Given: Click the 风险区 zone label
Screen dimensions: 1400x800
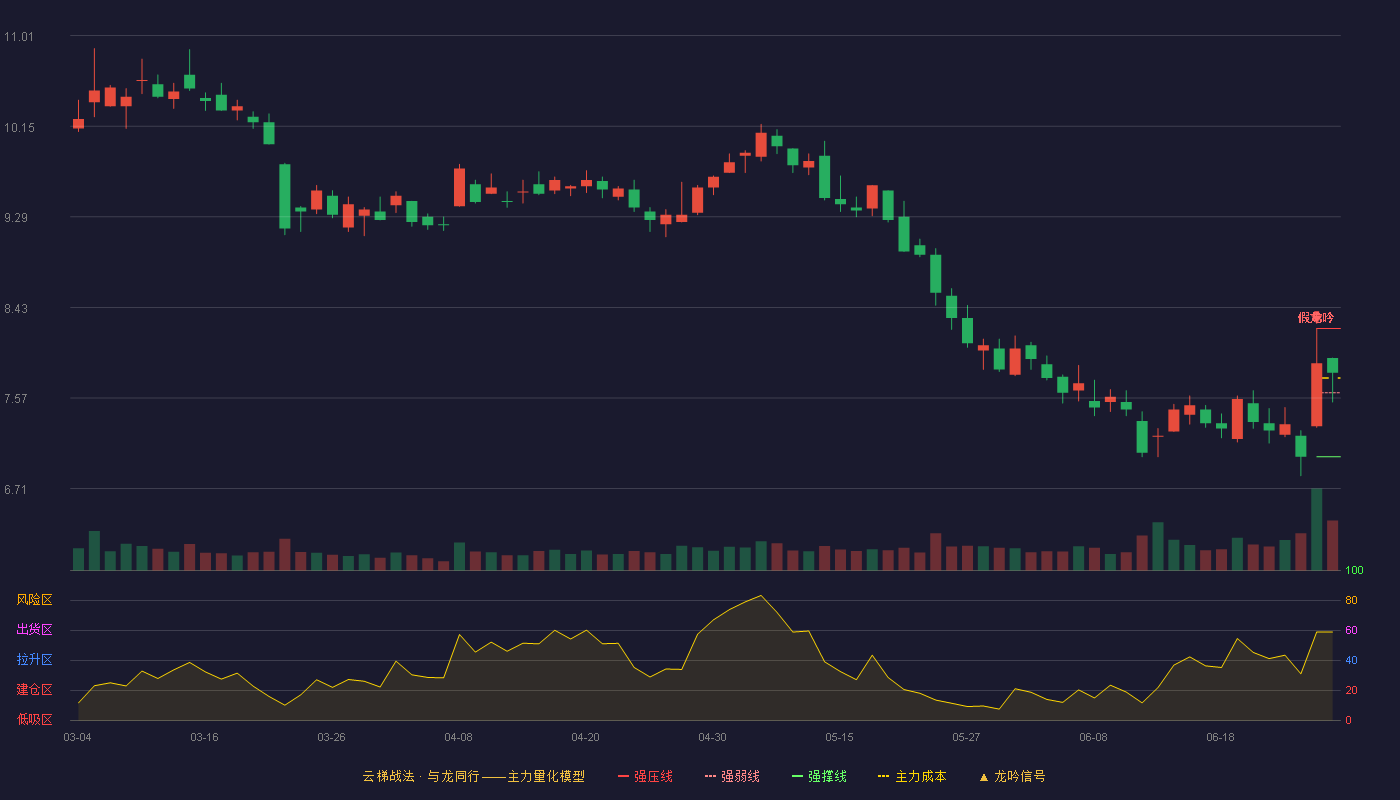Looking at the screenshot, I should (34, 600).
